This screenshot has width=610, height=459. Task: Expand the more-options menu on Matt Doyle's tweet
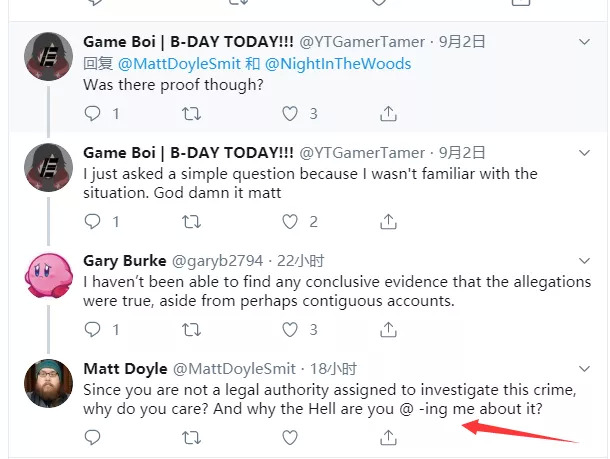(586, 368)
